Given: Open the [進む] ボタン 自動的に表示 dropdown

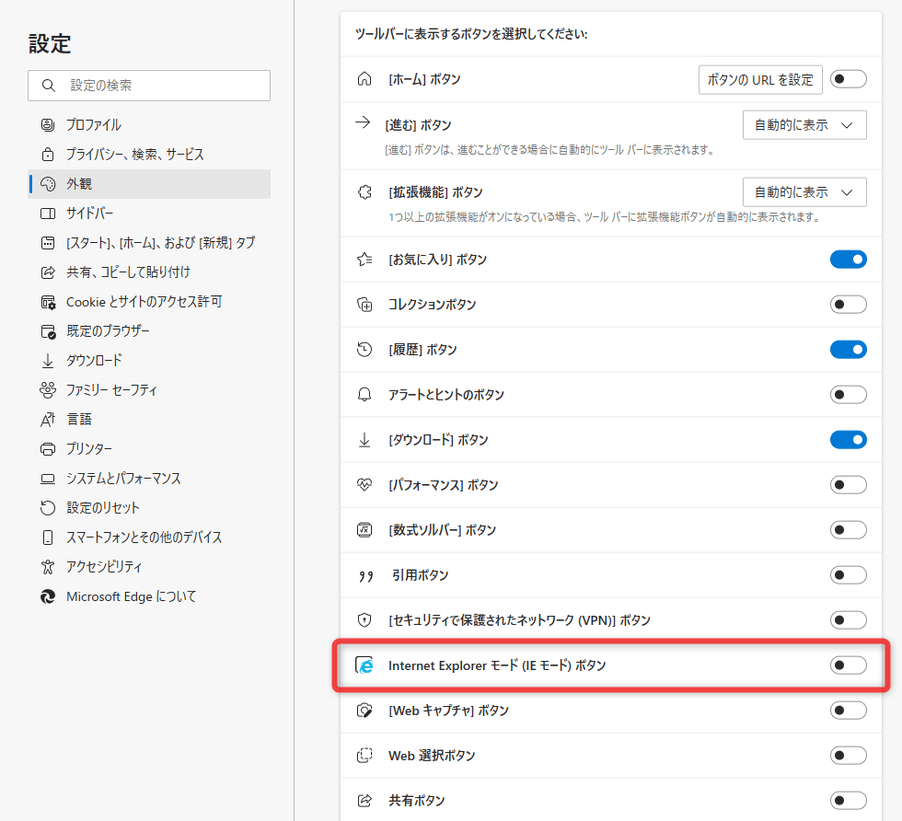Looking at the screenshot, I should pyautogui.click(x=804, y=125).
